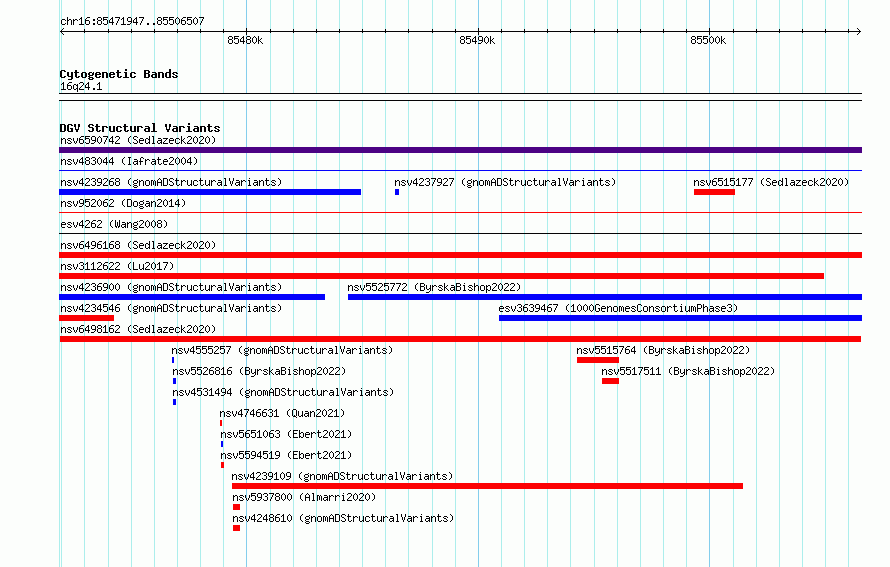This screenshot has height=567, width=890.
Task: Select the red nsv6498162 variant bar
Action: pos(460,339)
